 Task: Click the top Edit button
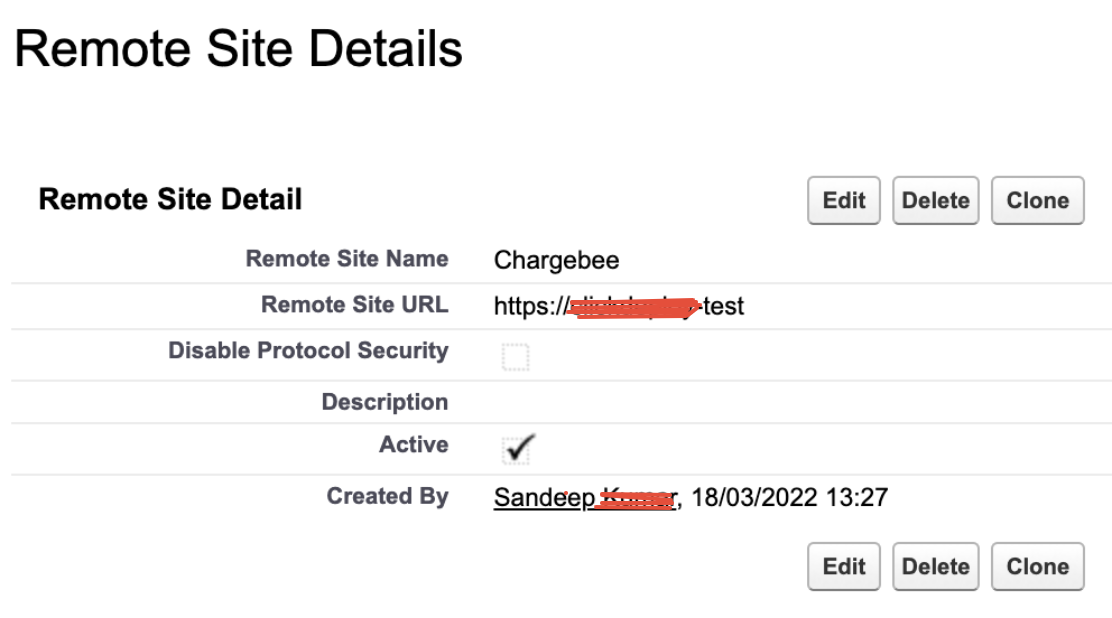pyautogui.click(x=844, y=201)
